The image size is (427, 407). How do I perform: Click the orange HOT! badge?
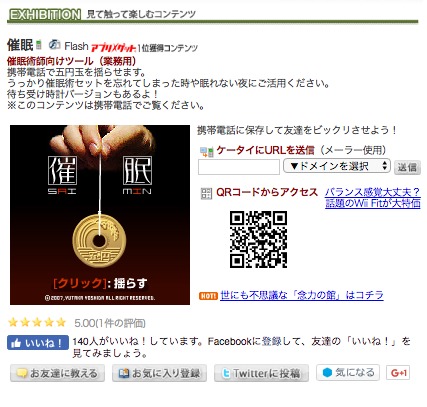(208, 296)
